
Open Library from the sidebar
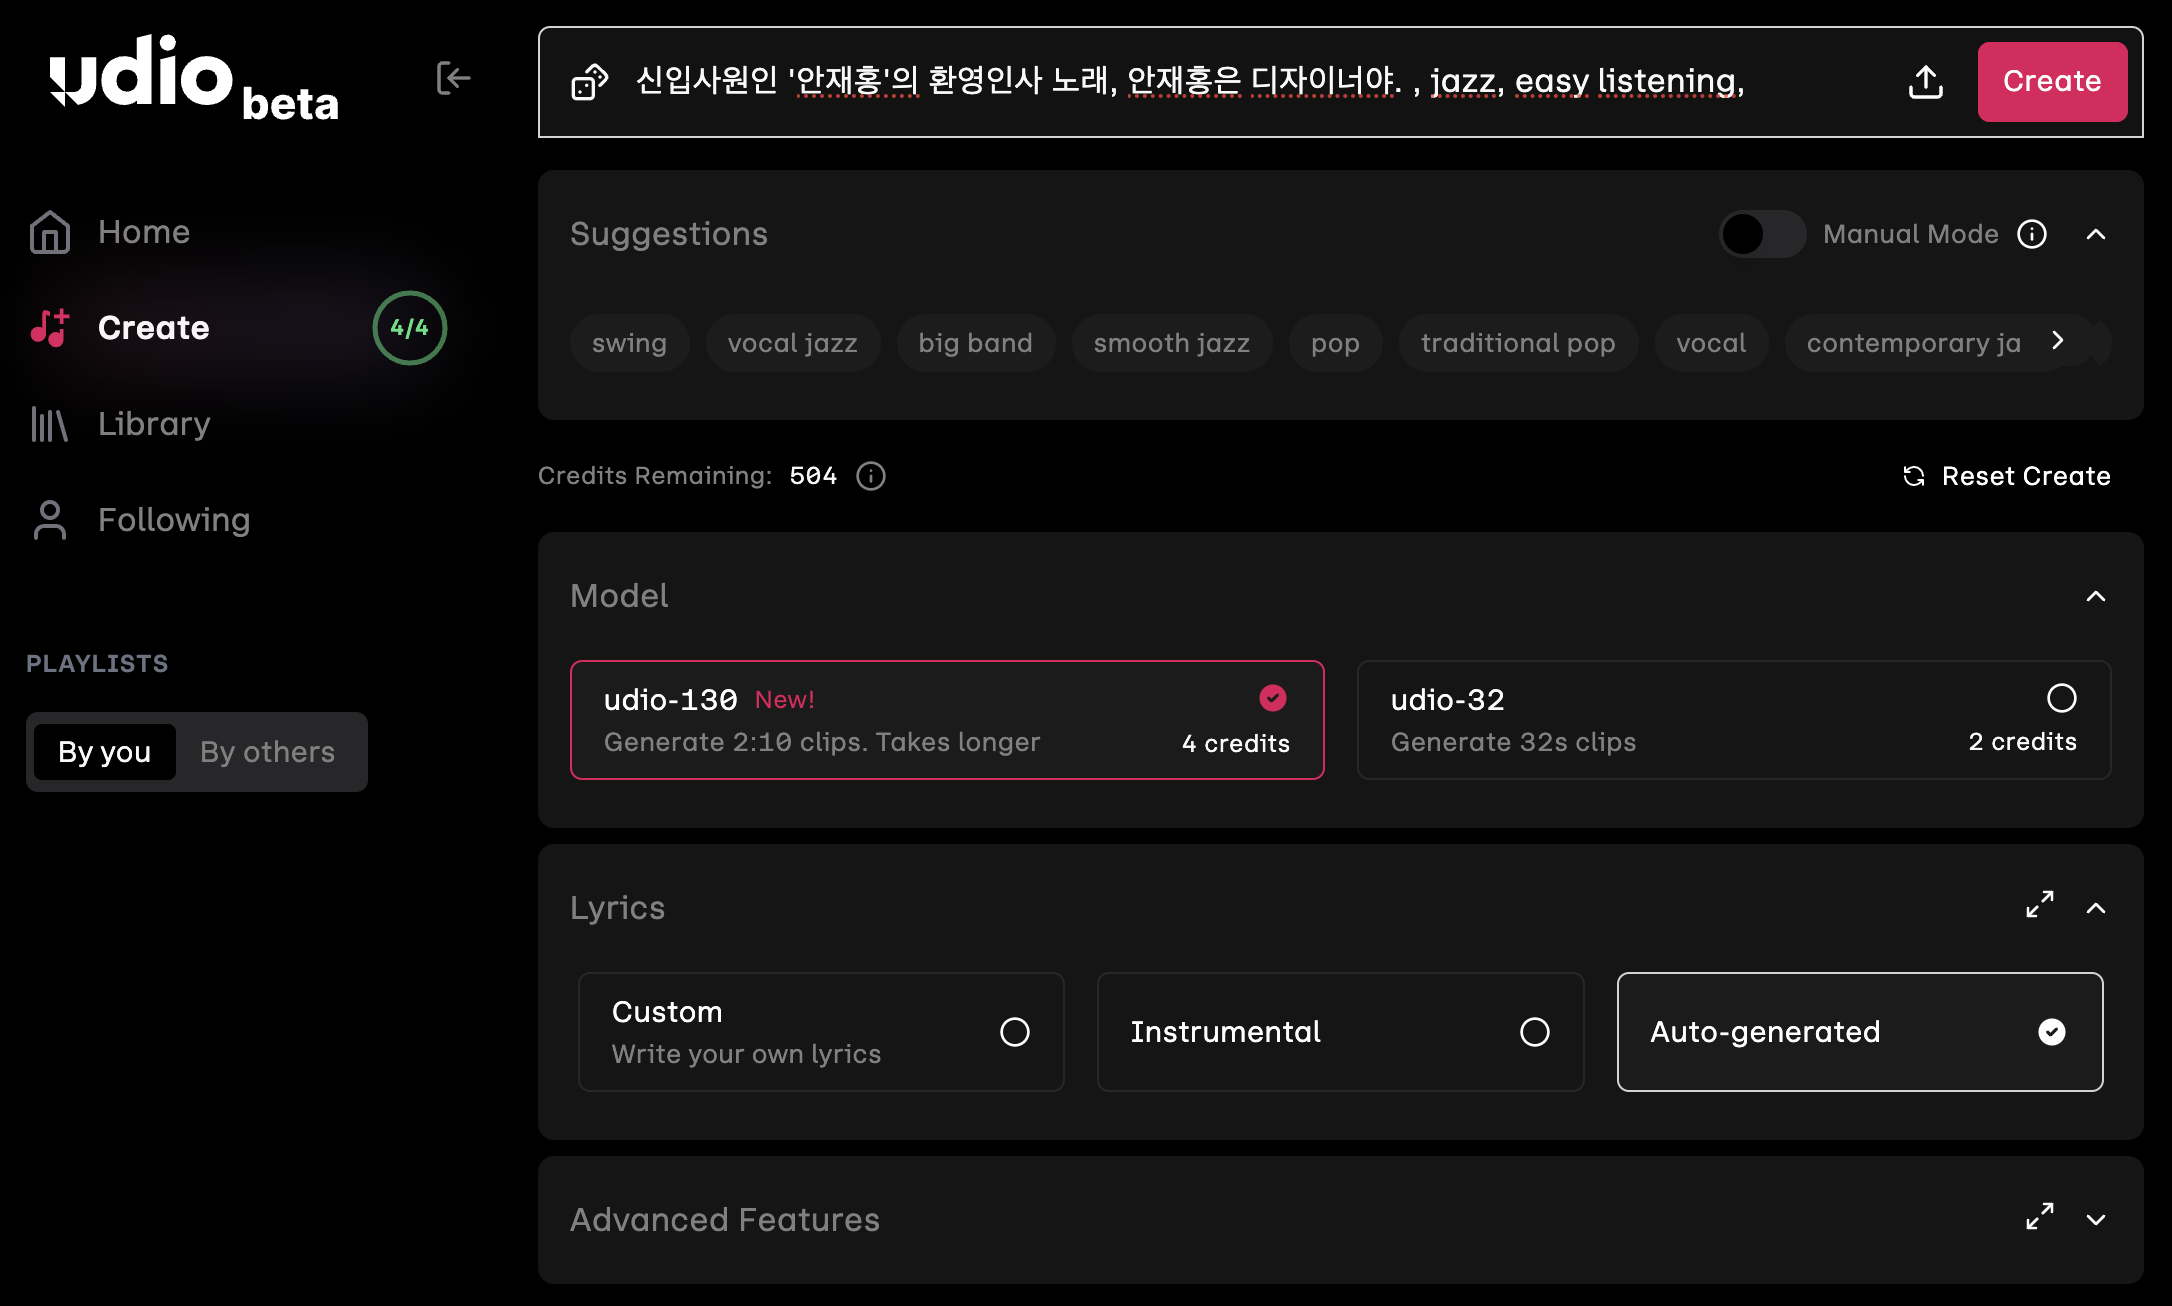153,423
